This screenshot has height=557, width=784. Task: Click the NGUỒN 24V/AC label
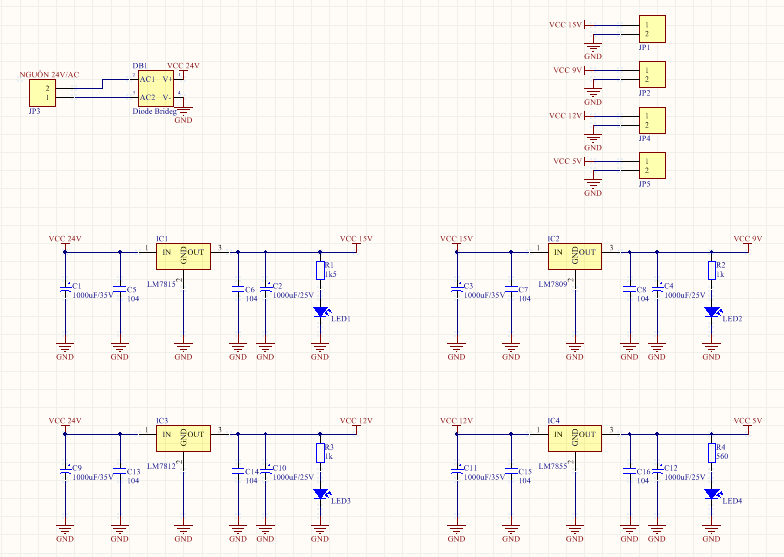coord(50,74)
